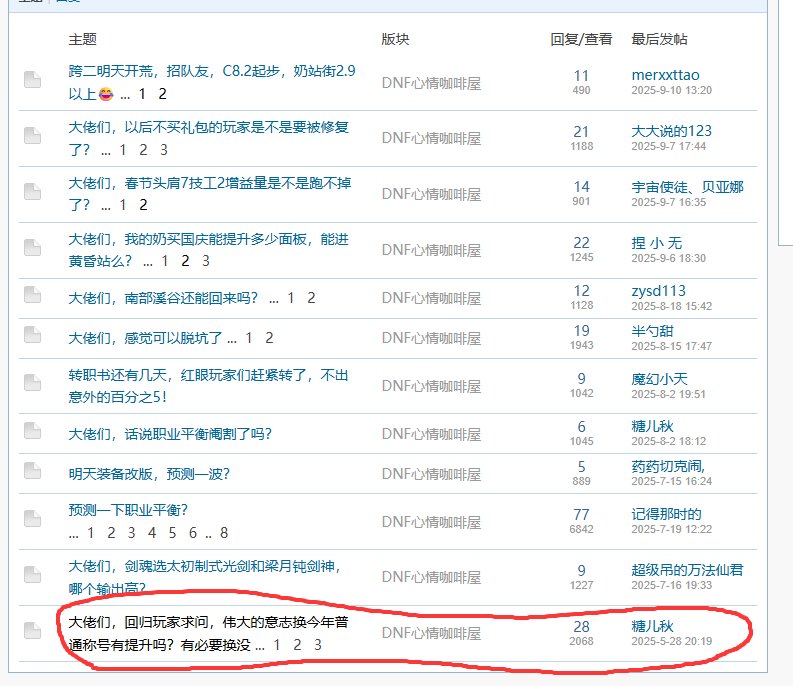Viewport: 793px width, 686px height.
Task: Open user profile '超级吊的万法仙君'
Action: [x=687, y=569]
